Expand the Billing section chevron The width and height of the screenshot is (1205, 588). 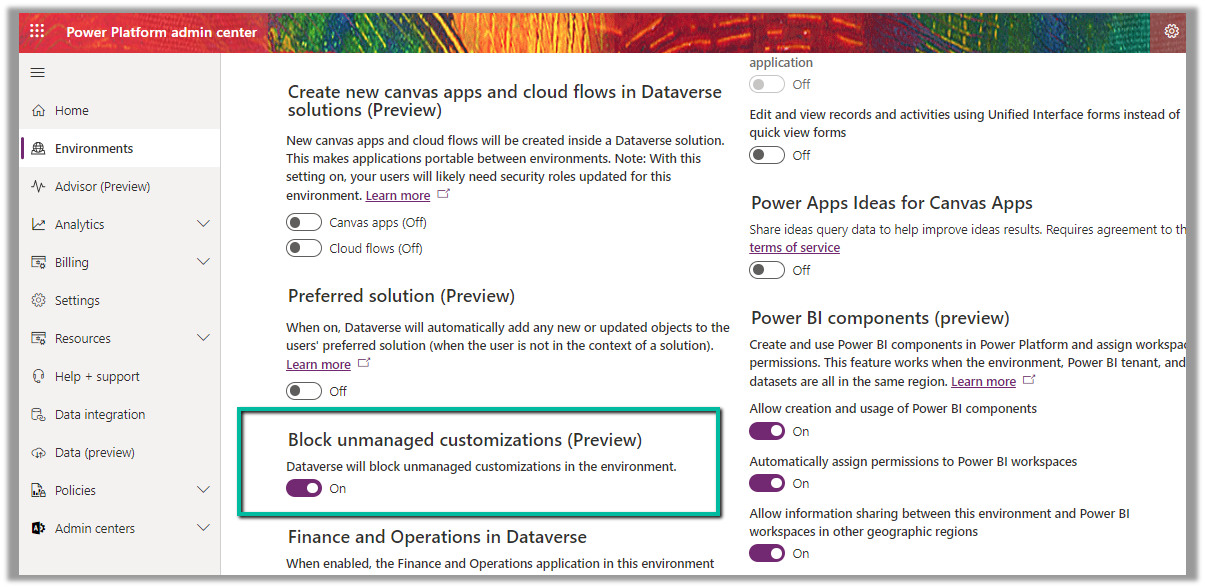click(204, 262)
